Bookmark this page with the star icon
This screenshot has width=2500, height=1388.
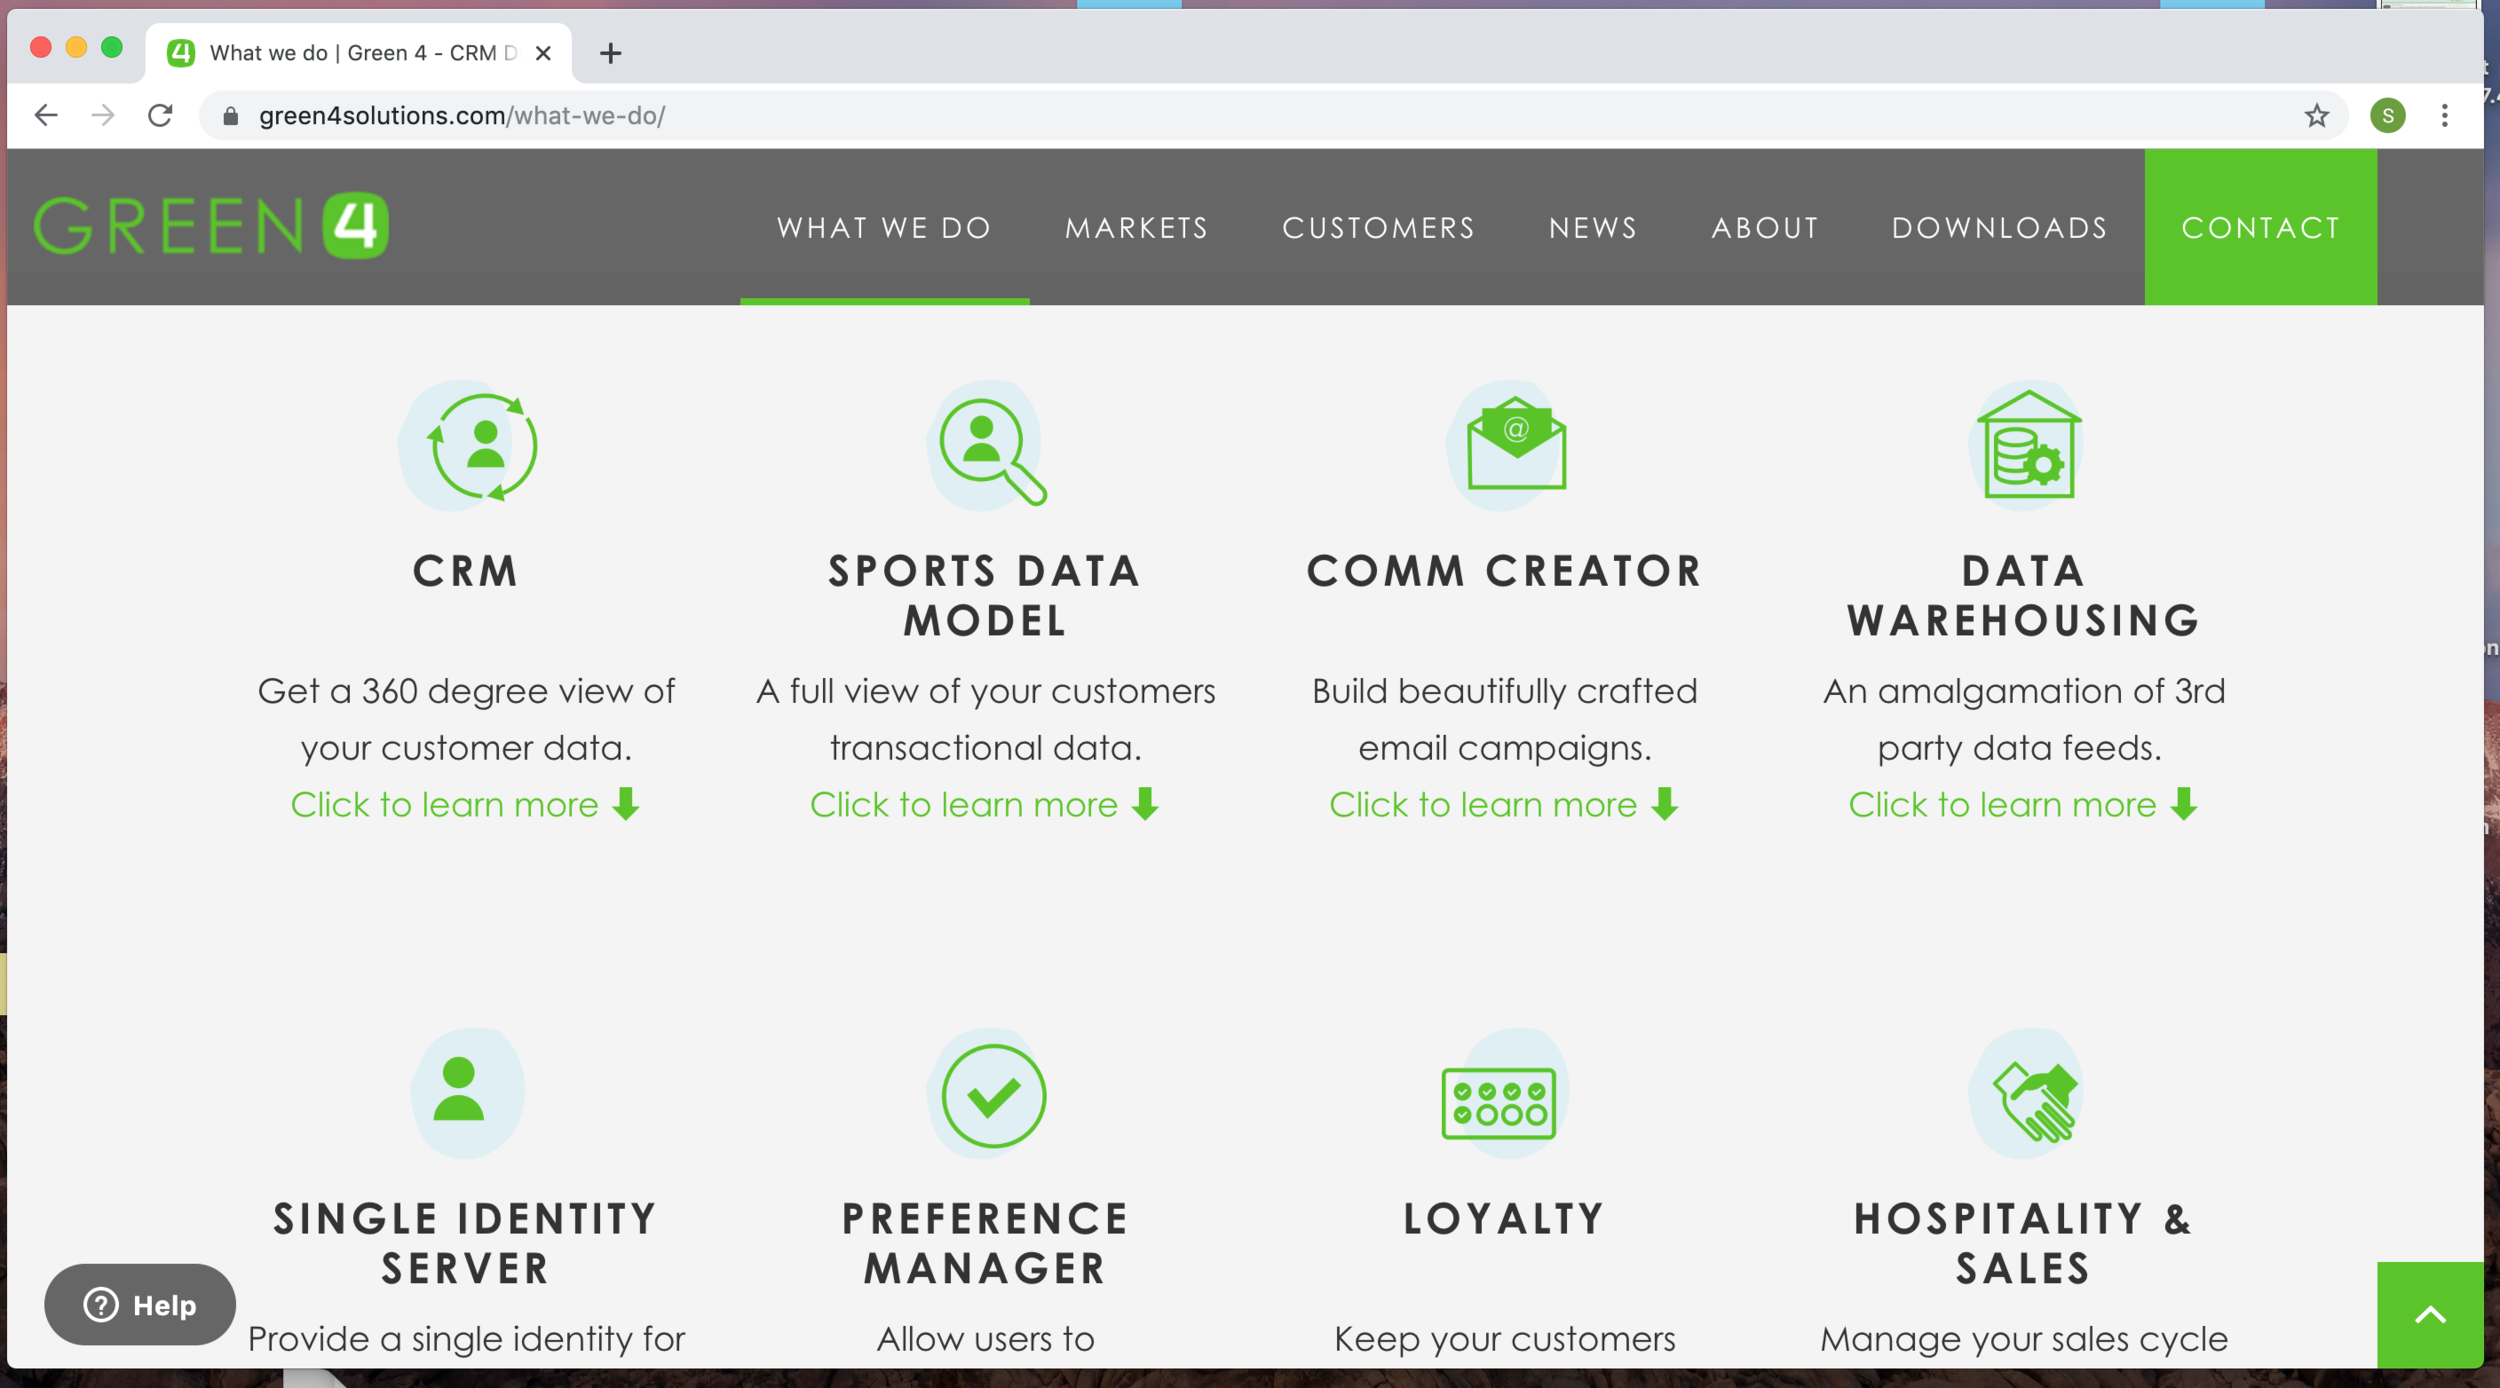[2316, 116]
